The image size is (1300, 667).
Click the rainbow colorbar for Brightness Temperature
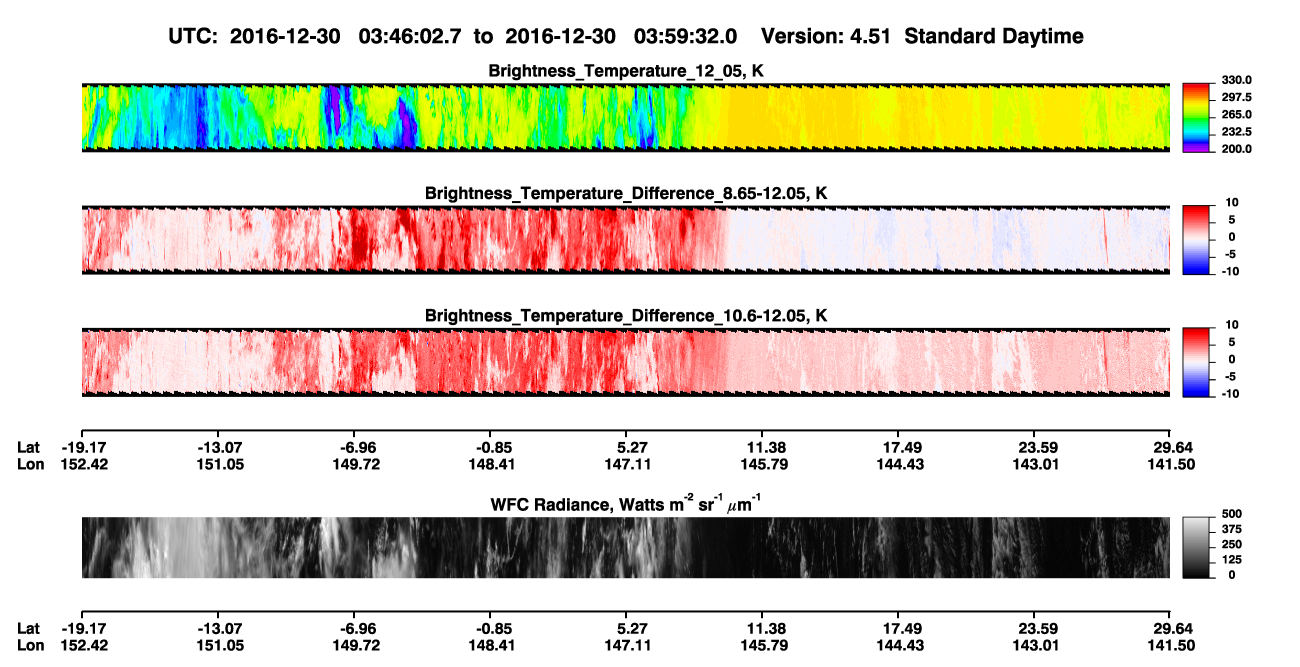1197,118
